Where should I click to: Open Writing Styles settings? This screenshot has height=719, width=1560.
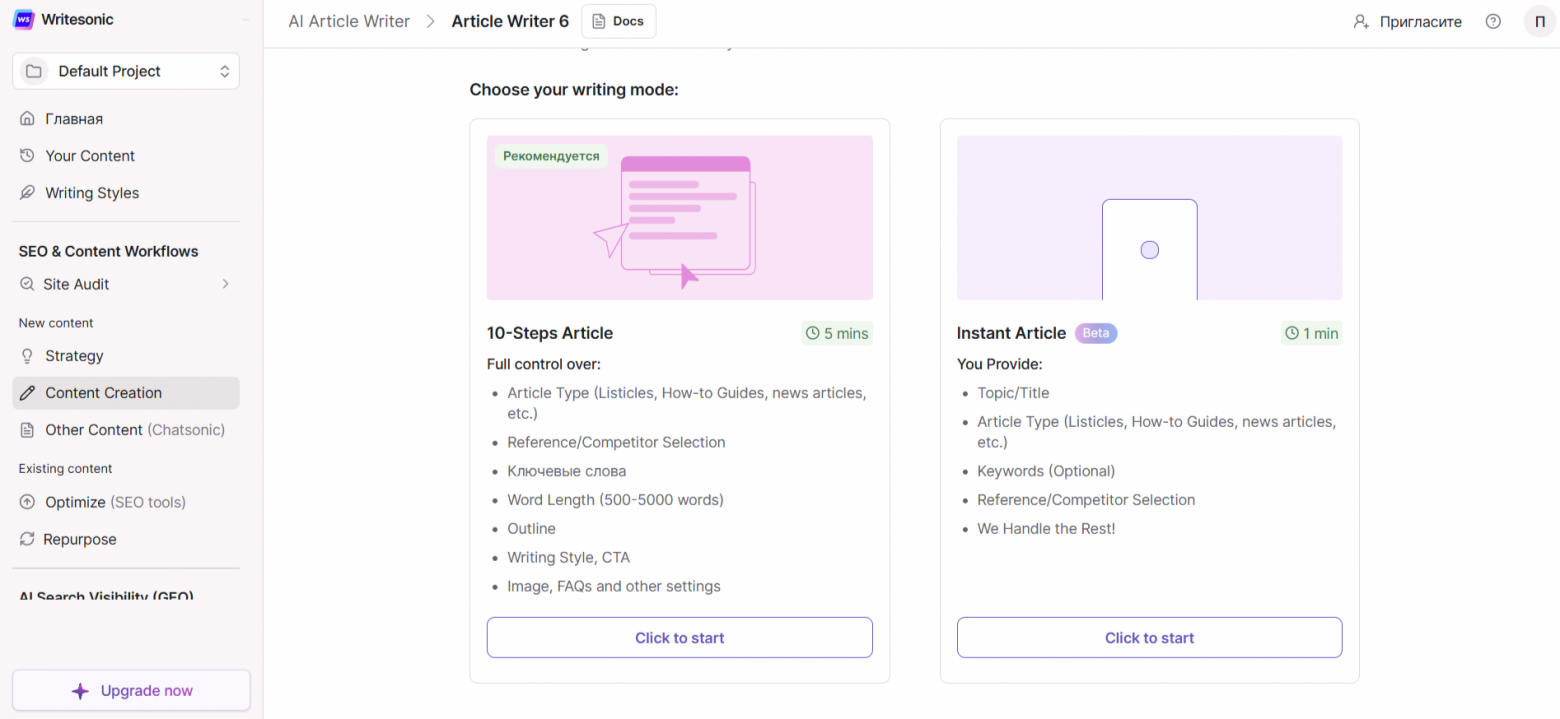tap(91, 192)
